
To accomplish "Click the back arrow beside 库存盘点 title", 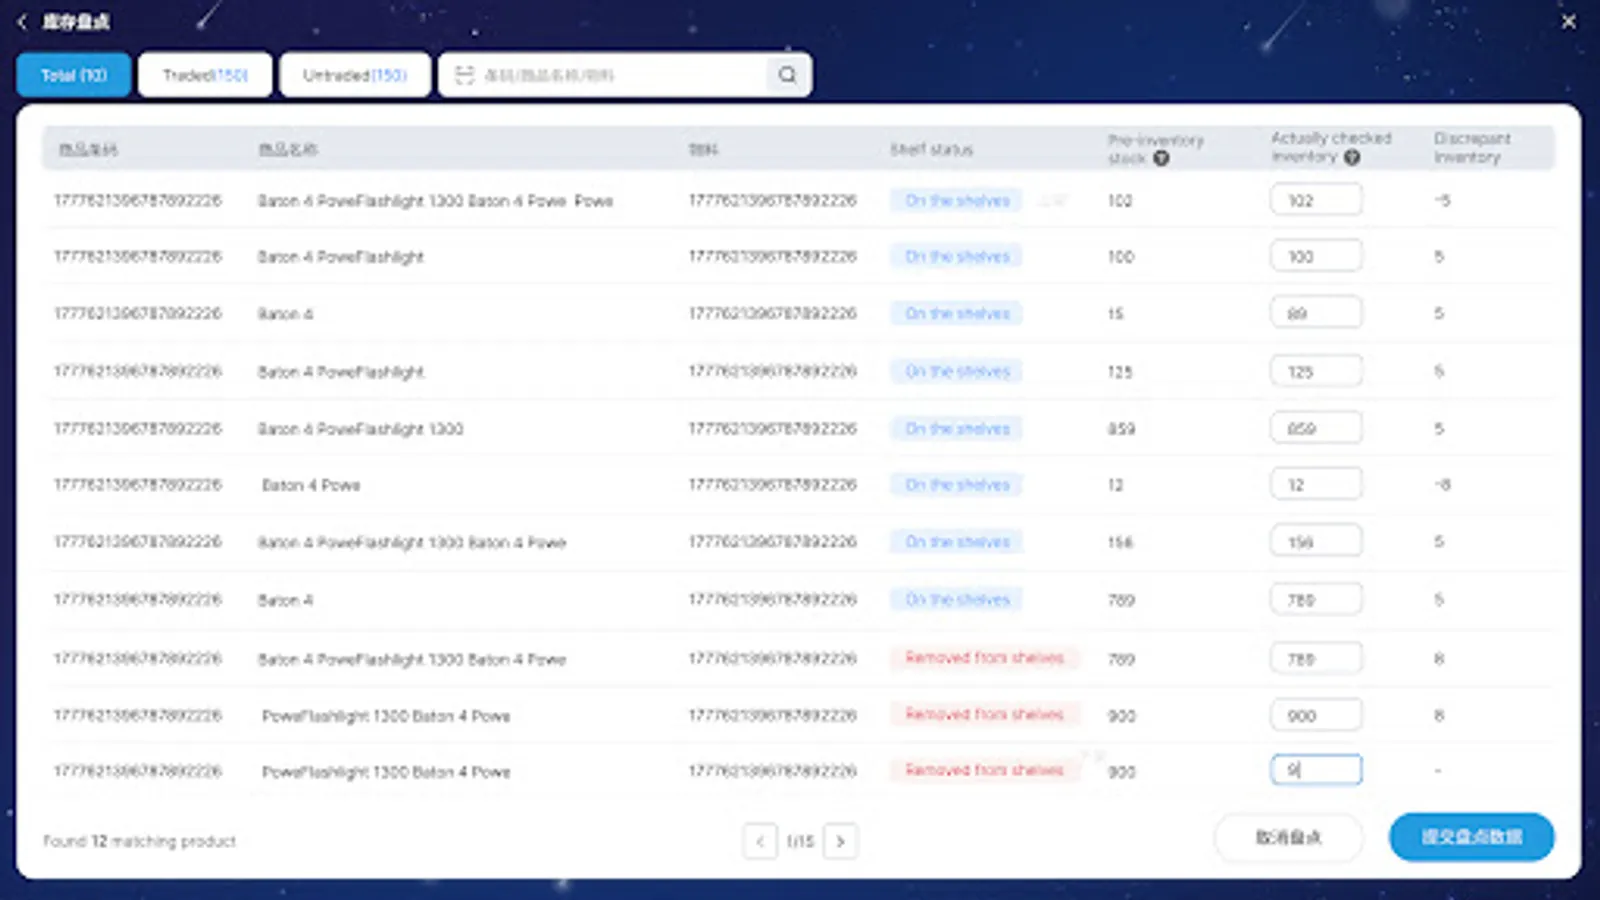I will [x=22, y=21].
